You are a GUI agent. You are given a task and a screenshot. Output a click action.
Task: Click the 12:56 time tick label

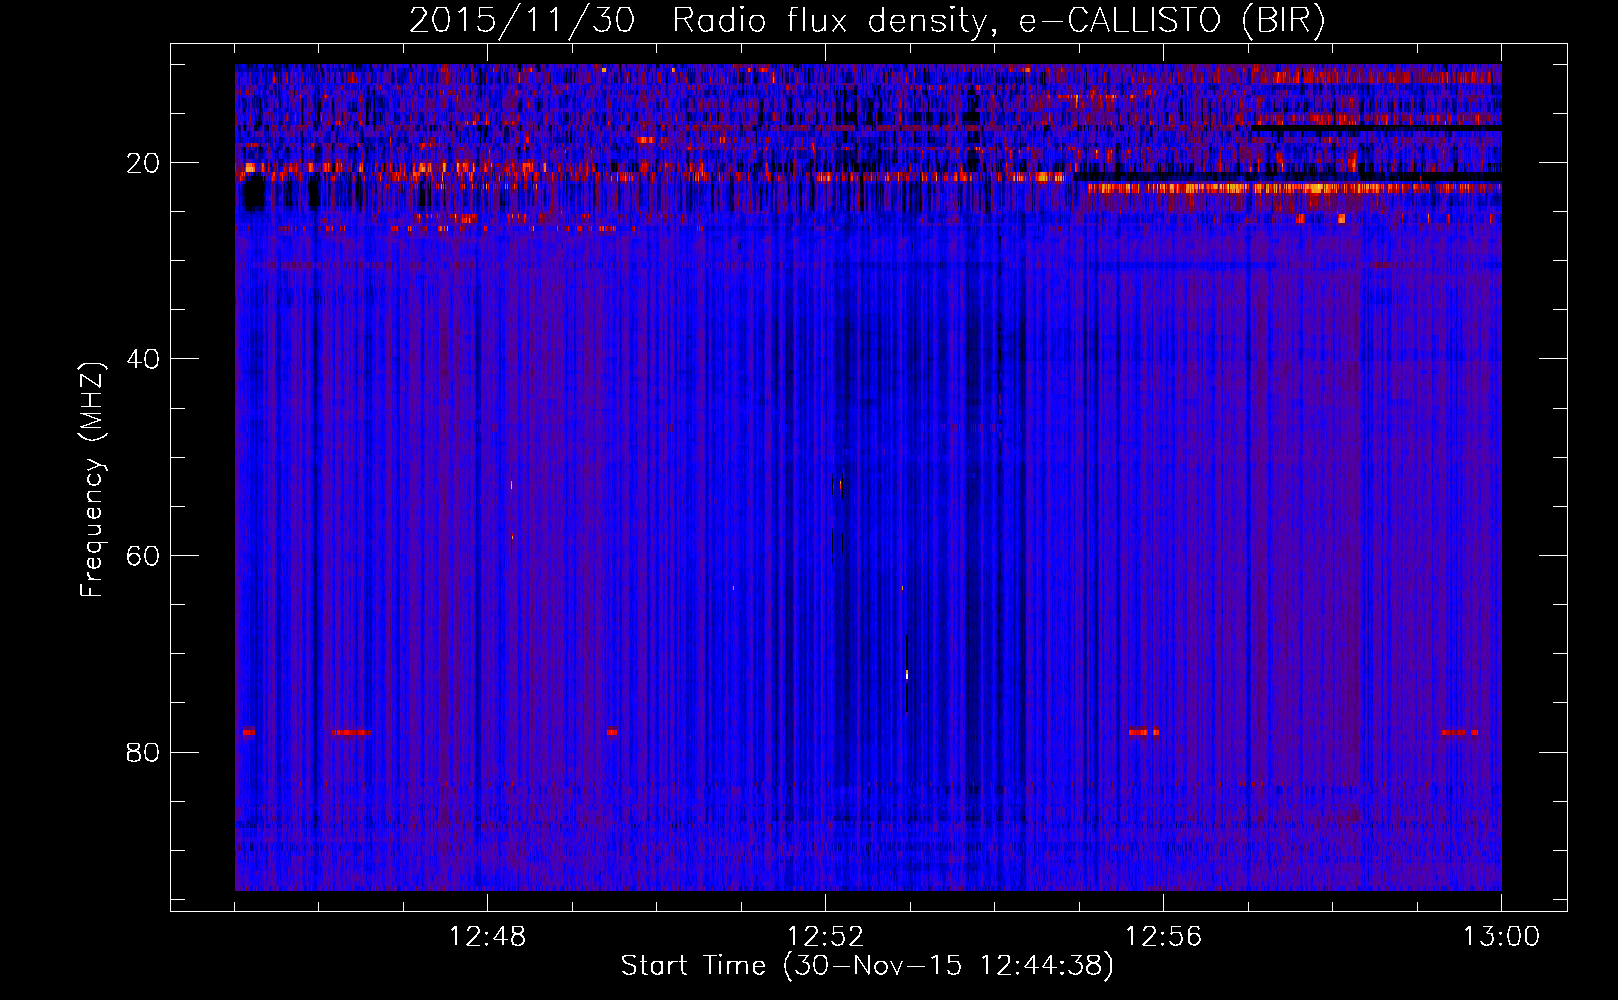pos(1163,937)
